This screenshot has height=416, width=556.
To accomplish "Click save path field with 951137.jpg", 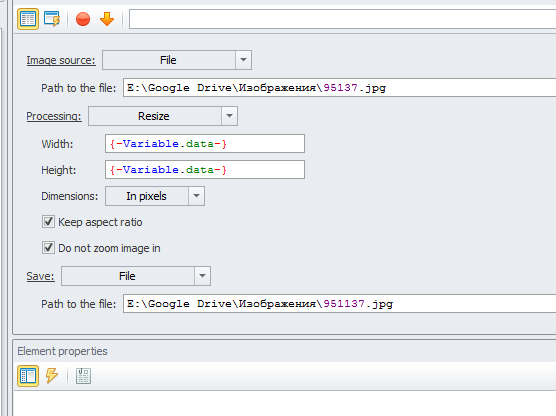I will pos(340,304).
